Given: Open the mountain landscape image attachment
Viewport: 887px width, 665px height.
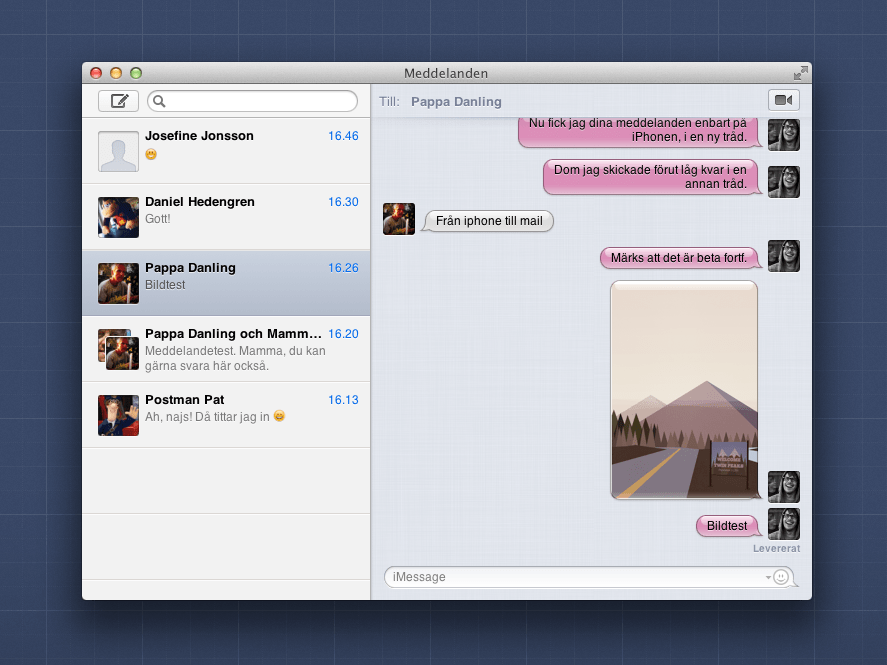Looking at the screenshot, I should tap(684, 390).
